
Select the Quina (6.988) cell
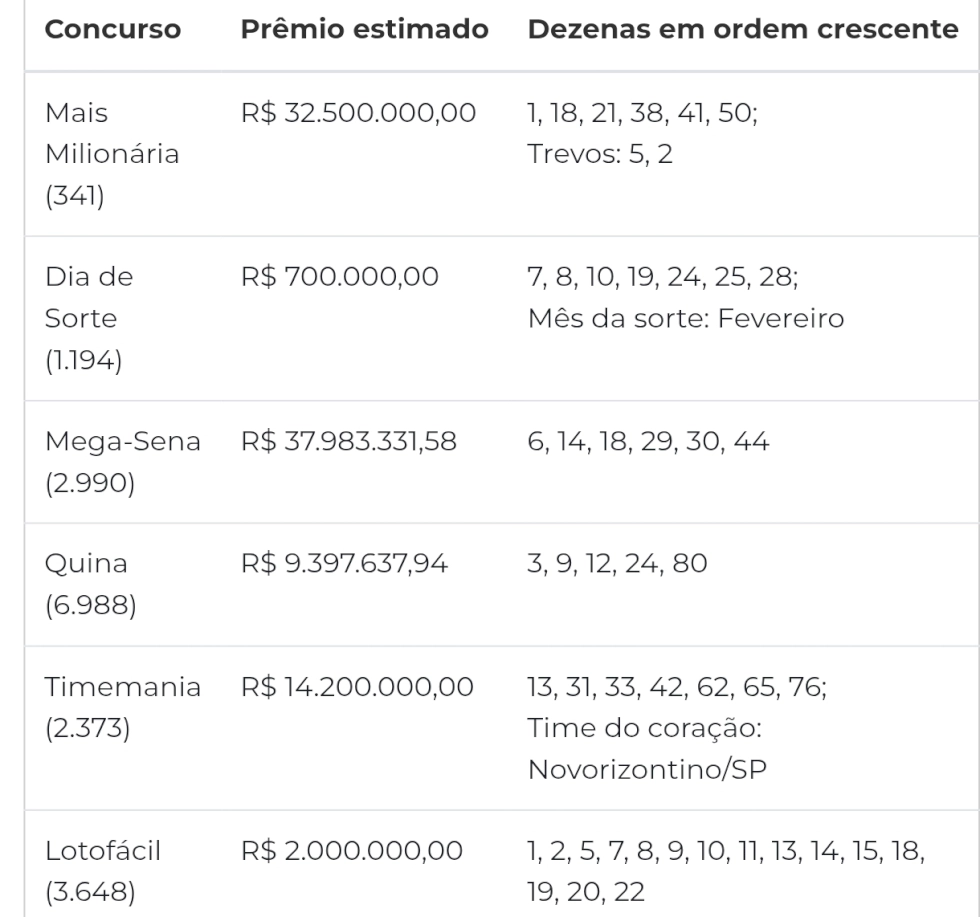(91, 584)
